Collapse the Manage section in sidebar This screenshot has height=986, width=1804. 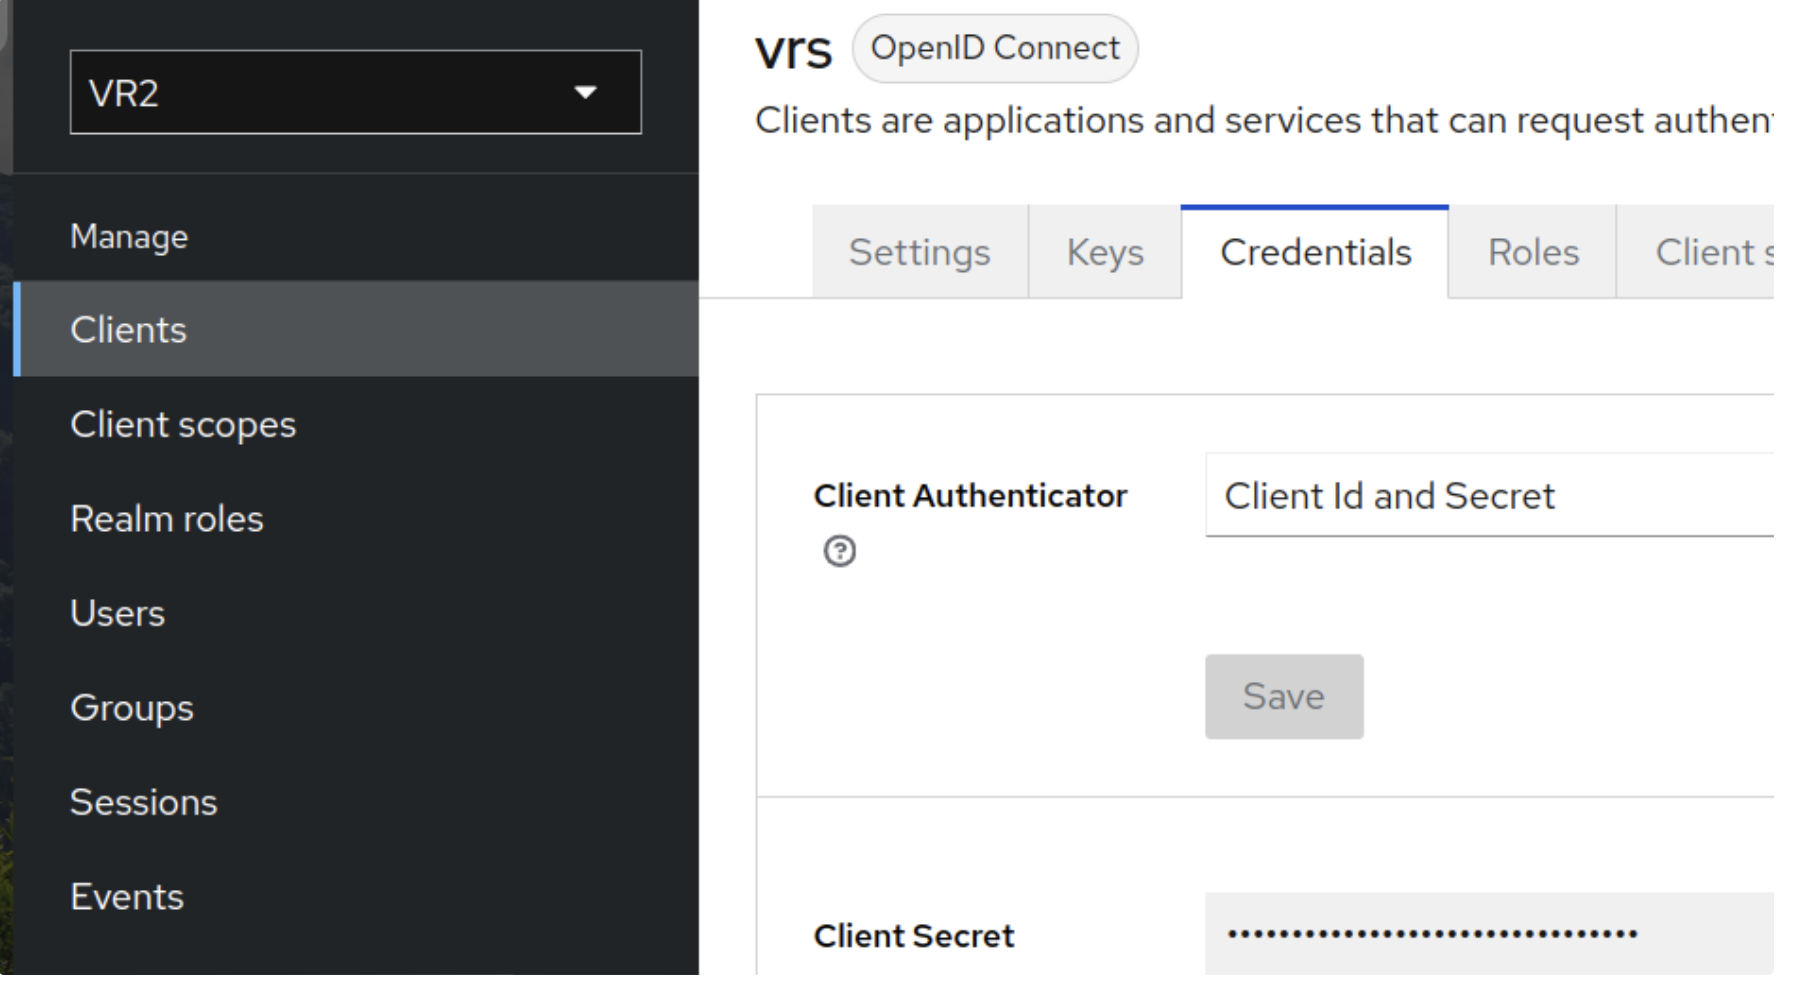(128, 237)
